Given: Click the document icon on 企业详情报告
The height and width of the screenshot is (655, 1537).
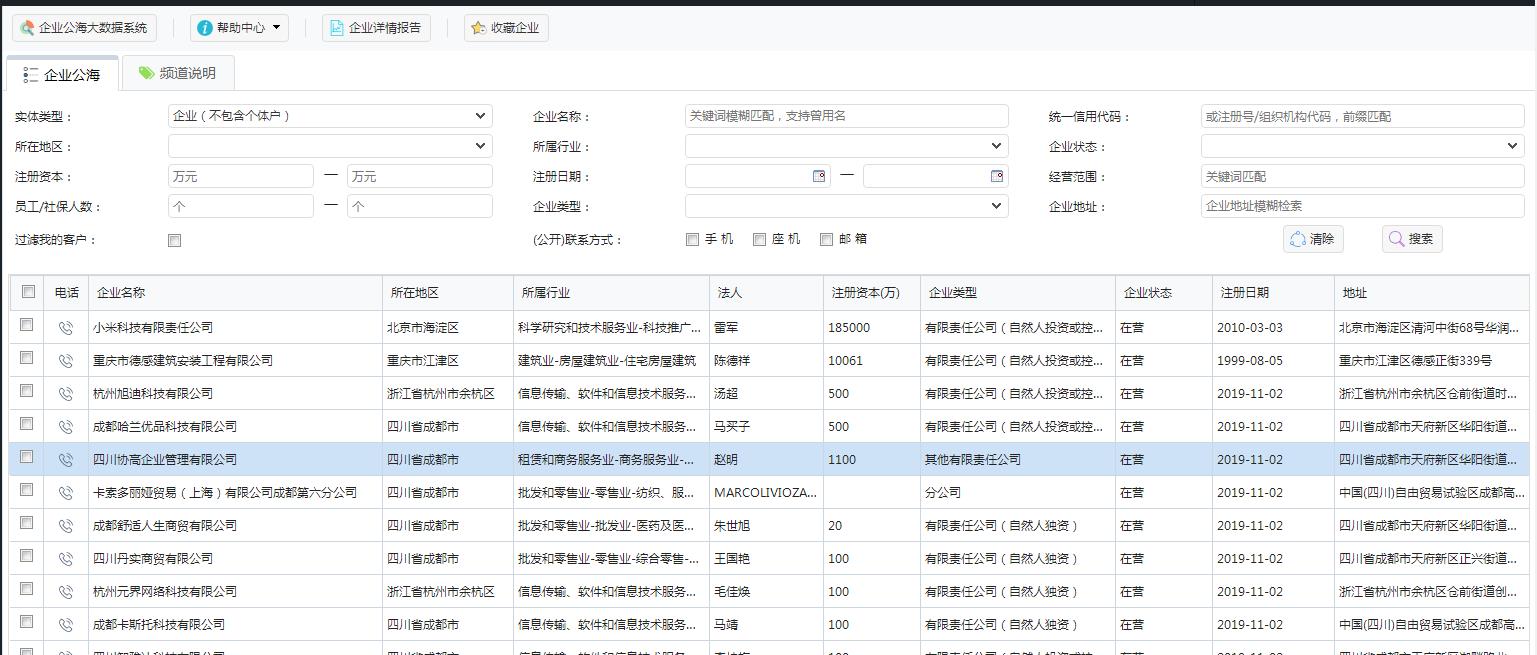Looking at the screenshot, I should (x=335, y=27).
